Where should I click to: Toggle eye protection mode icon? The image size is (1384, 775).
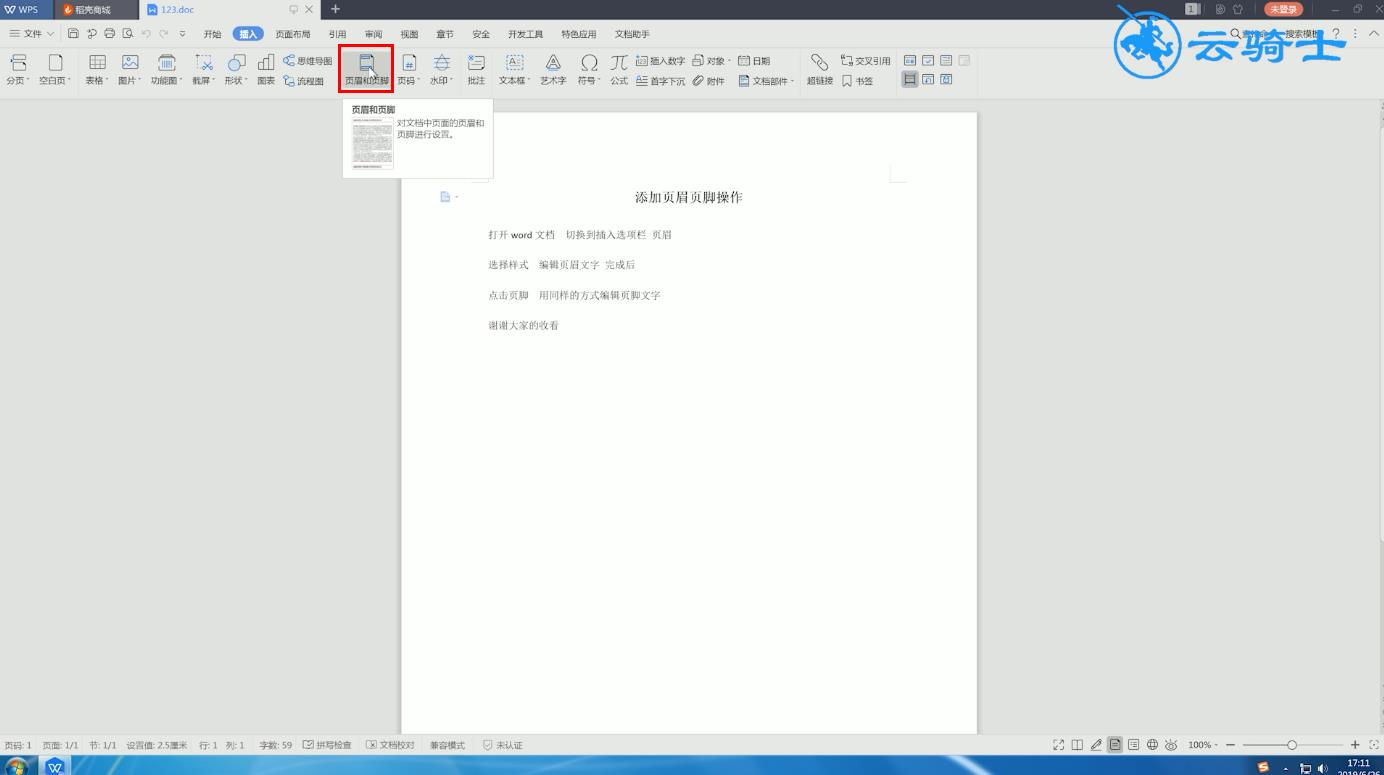pyautogui.click(x=1171, y=745)
